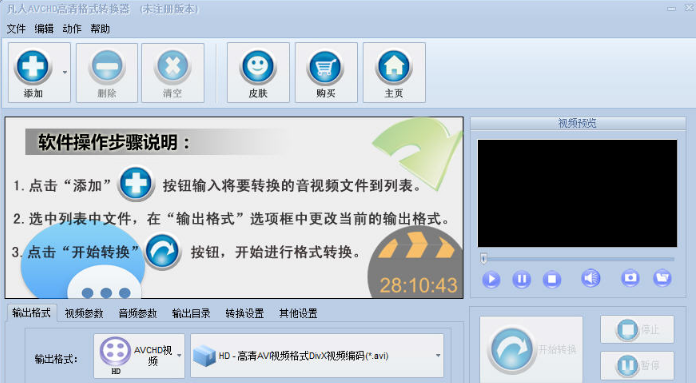
Task: Switch to the 音频参数 tab
Action: (138, 313)
